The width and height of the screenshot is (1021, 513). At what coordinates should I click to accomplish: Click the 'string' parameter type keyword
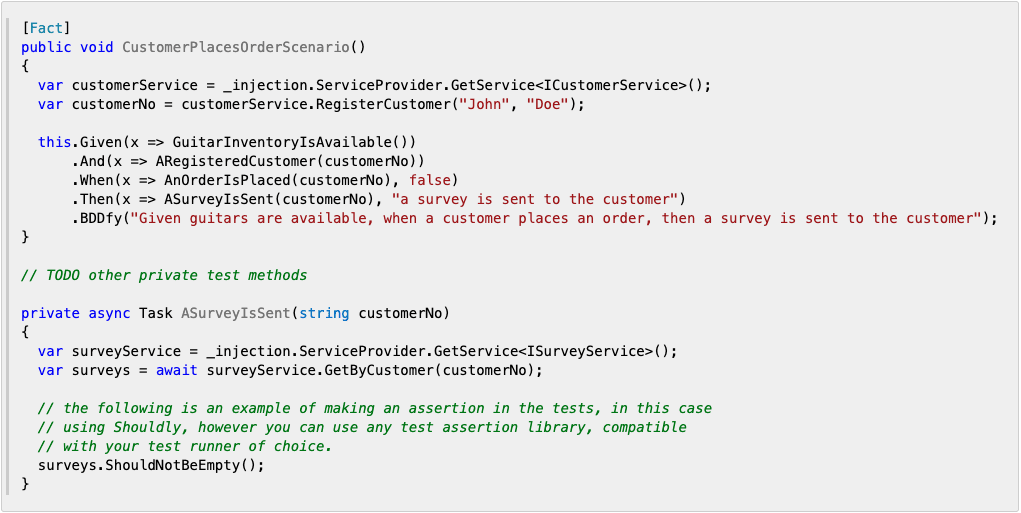[324, 313]
